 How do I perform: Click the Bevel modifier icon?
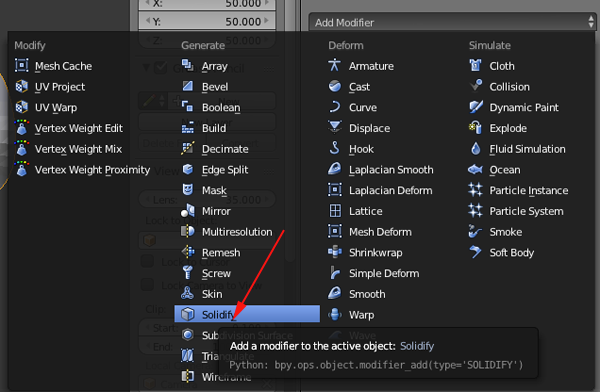point(188,86)
